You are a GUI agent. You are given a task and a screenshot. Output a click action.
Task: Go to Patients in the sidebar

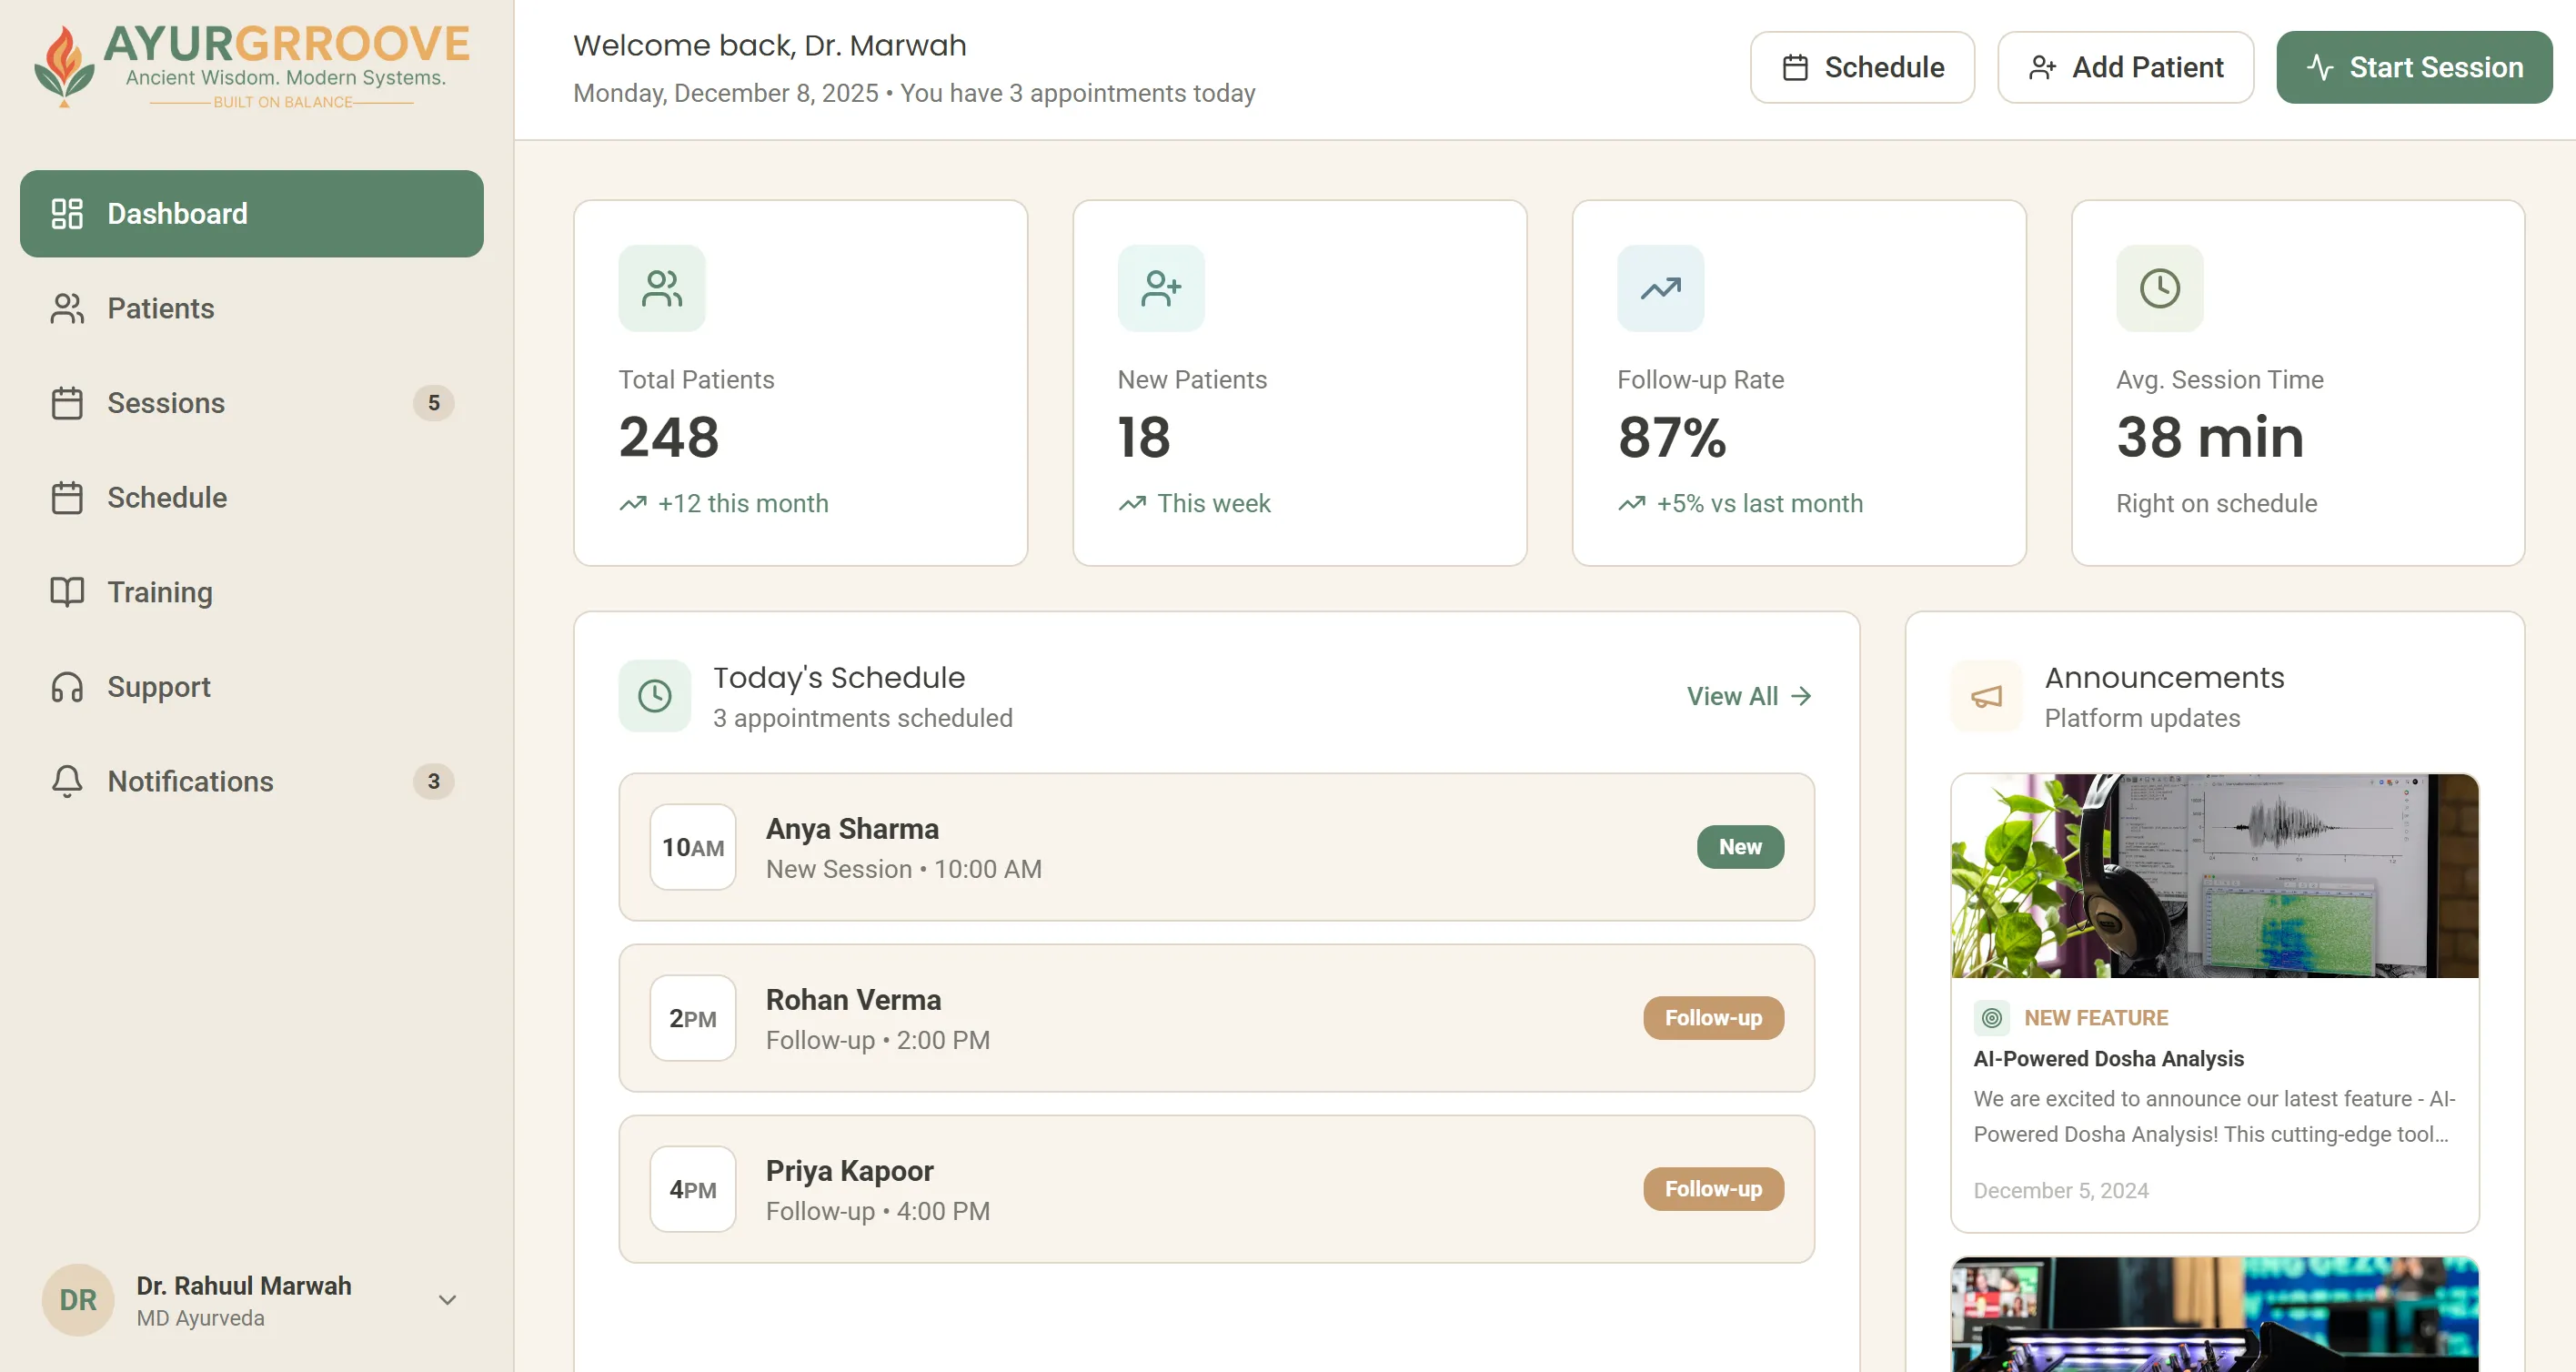(x=251, y=308)
